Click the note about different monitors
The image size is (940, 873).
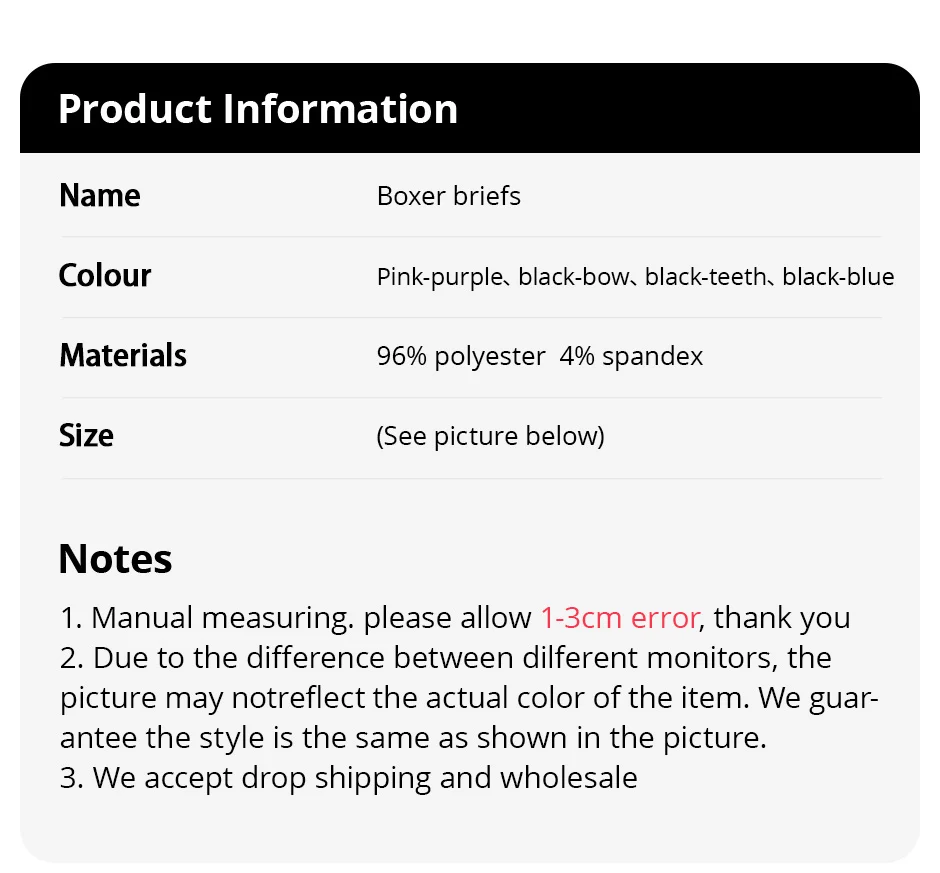click(445, 658)
